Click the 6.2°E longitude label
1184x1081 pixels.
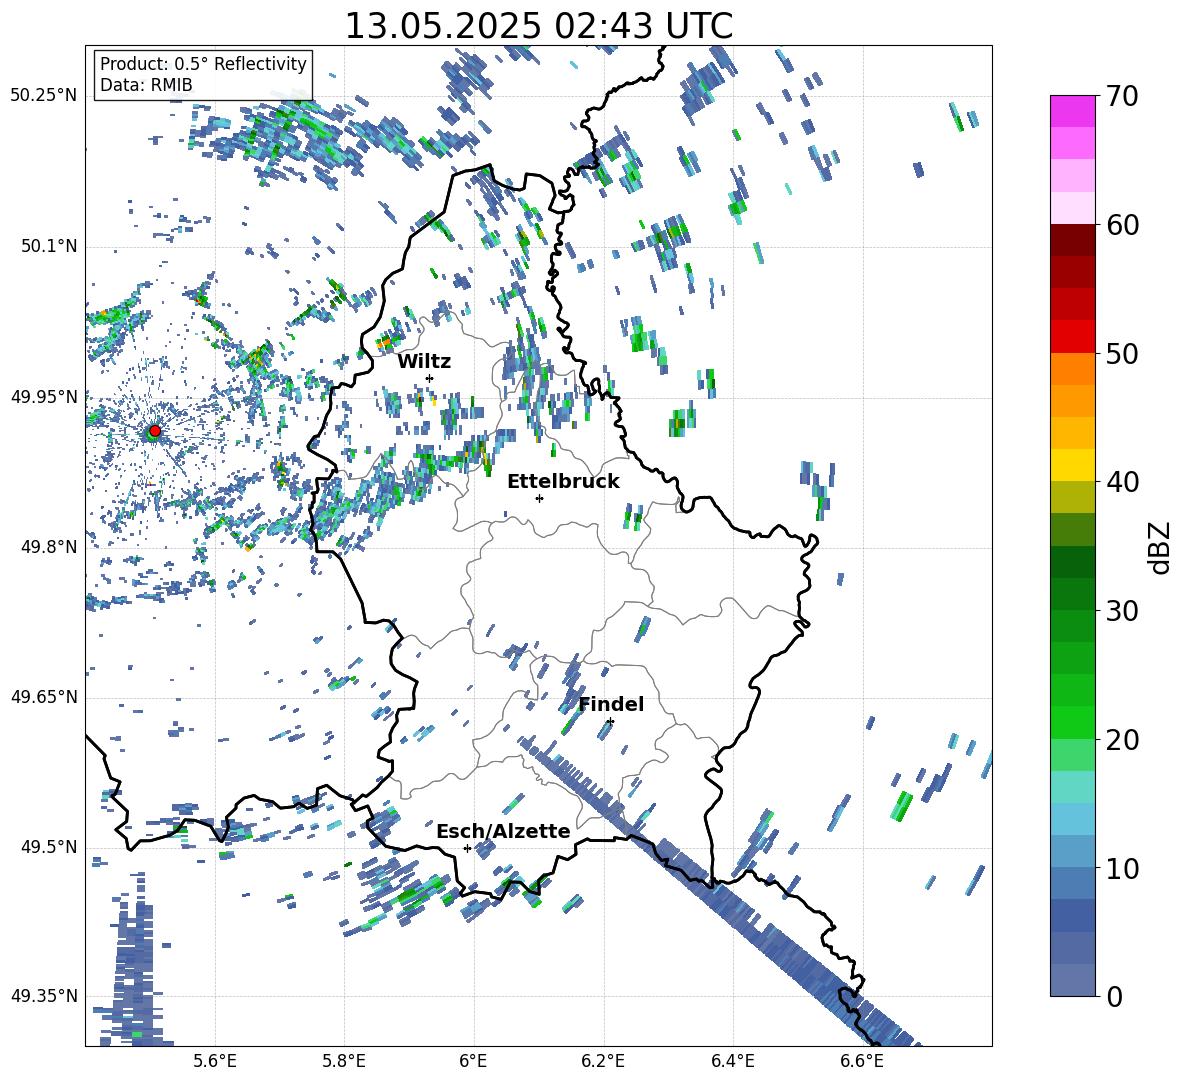click(x=603, y=1061)
